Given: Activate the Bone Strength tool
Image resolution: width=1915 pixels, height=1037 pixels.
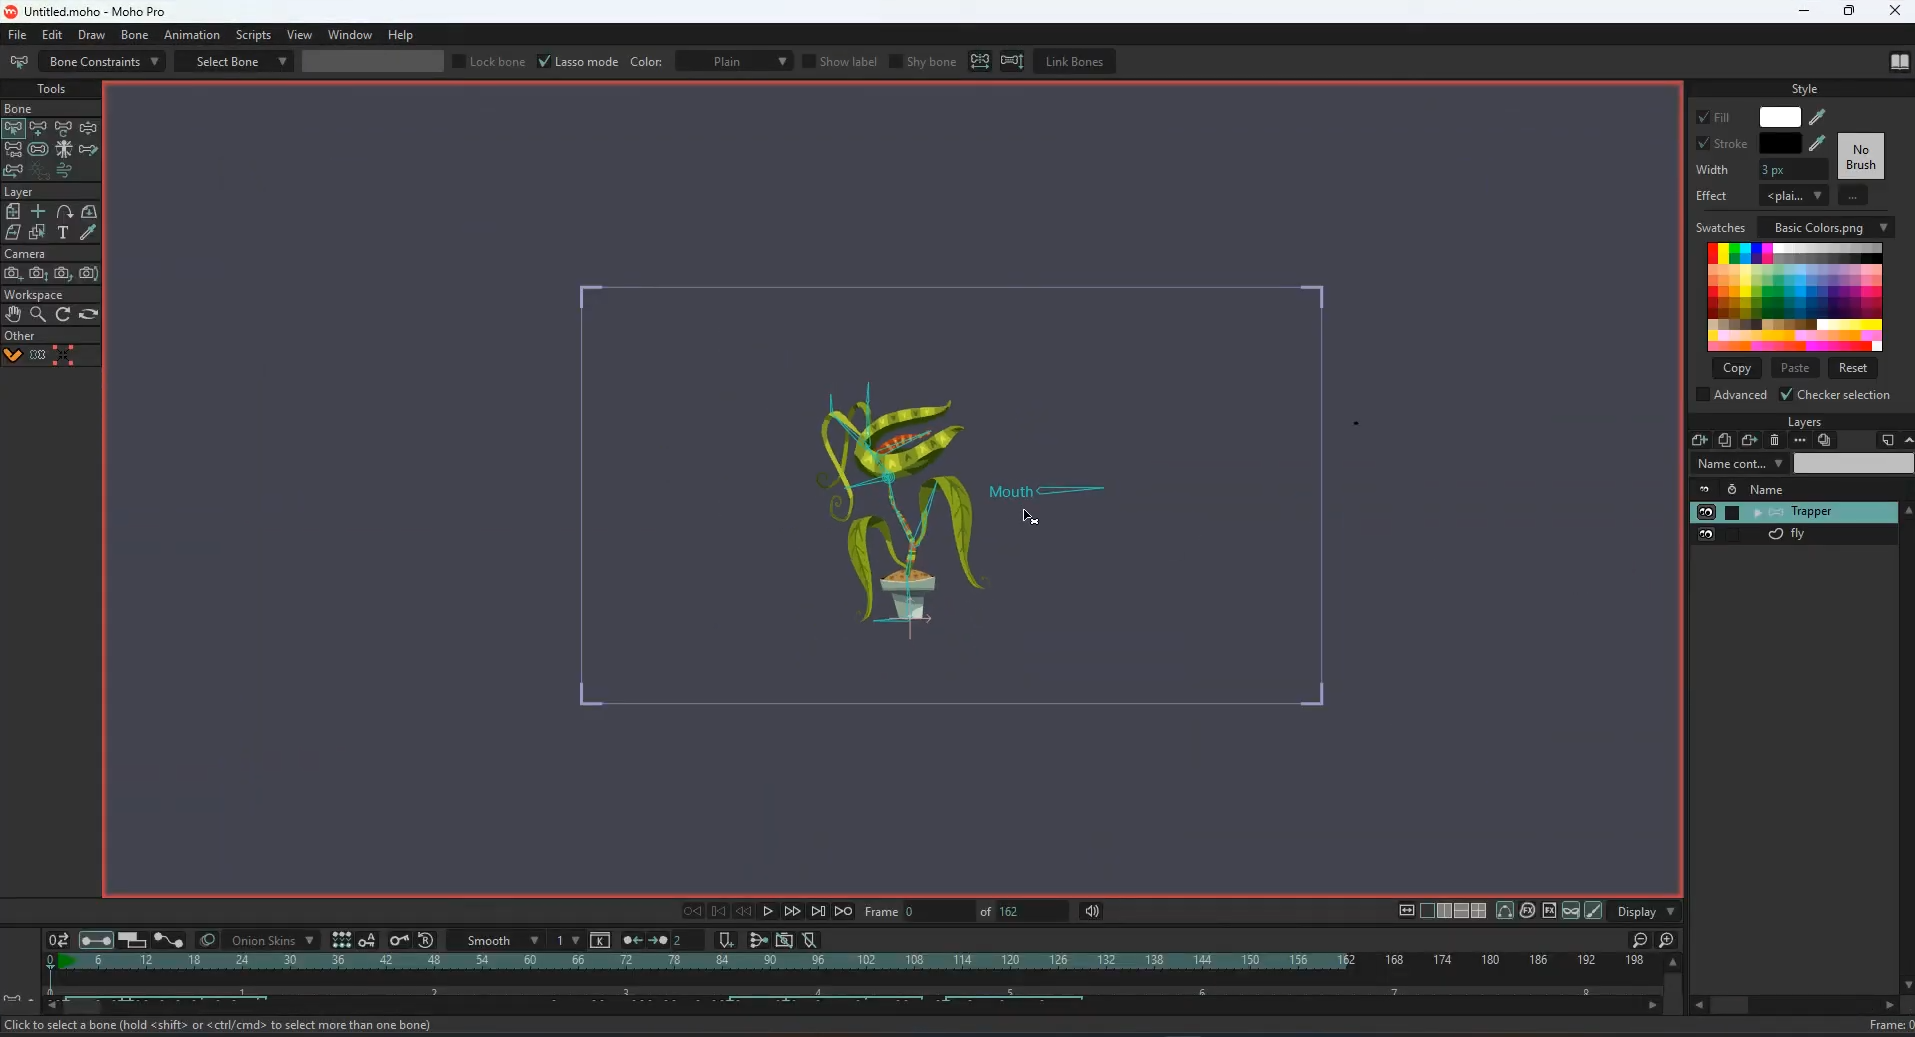Looking at the screenshot, I should tap(38, 149).
